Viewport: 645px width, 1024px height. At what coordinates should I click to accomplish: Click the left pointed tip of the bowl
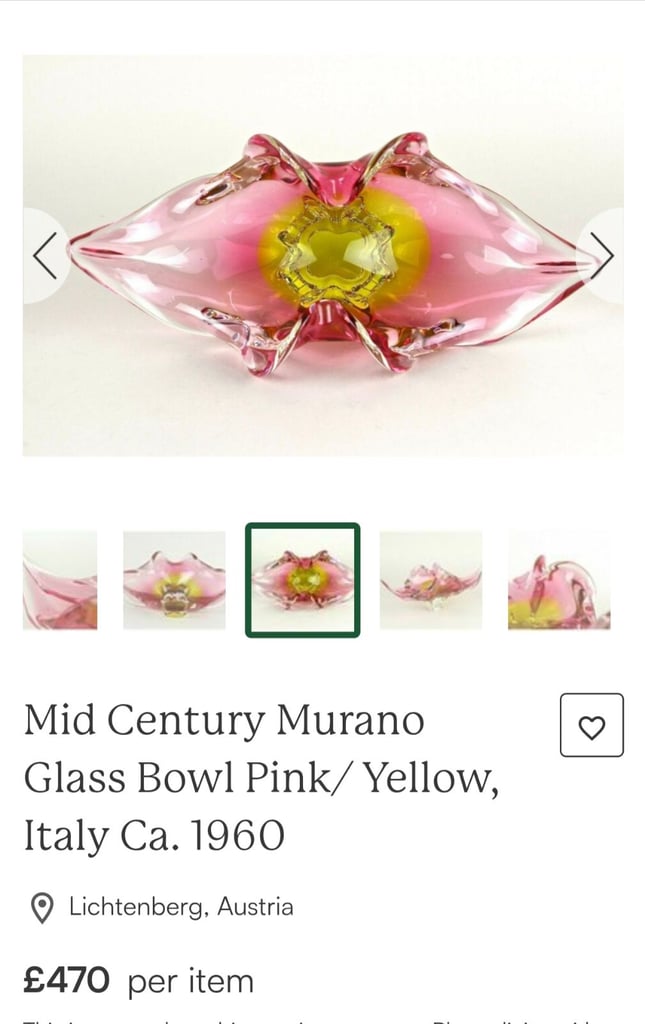tap(78, 246)
